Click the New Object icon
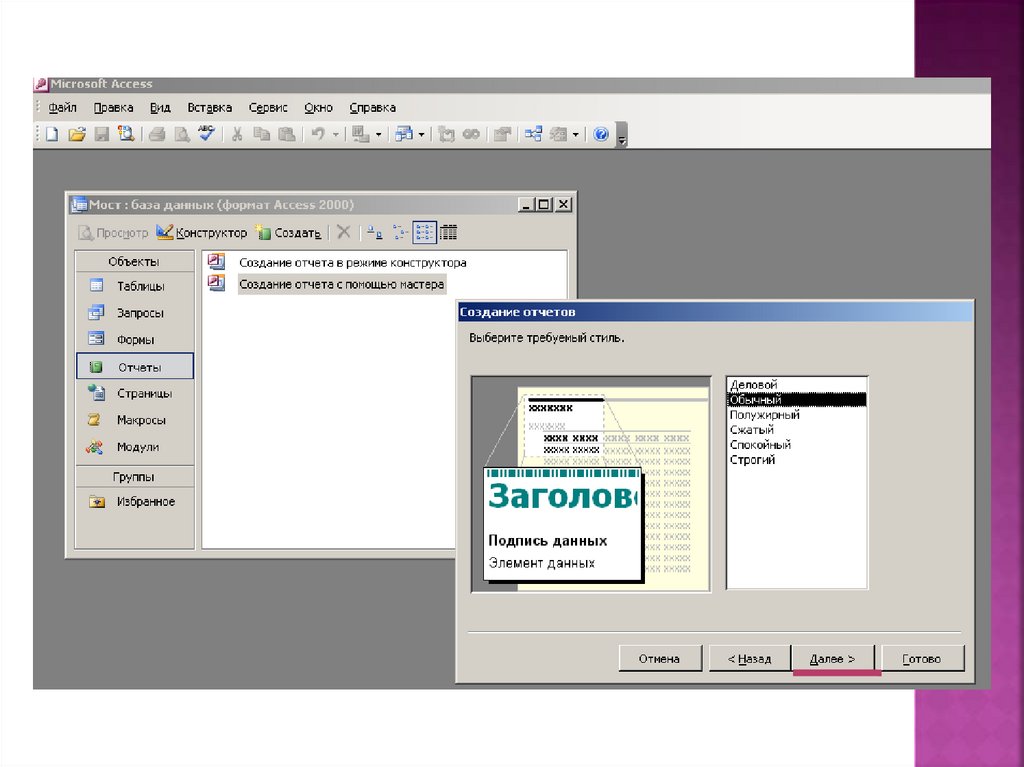The width and height of the screenshot is (1024, 767). pos(558,135)
